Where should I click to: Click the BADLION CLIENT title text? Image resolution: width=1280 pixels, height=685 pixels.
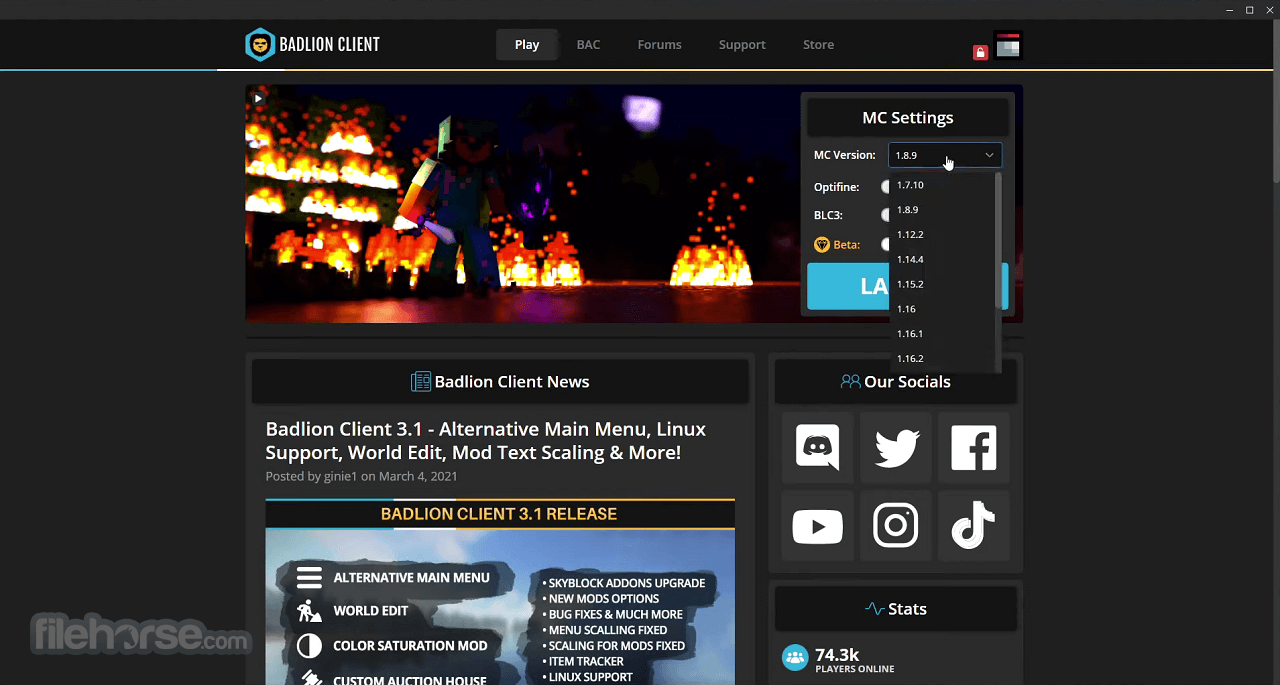pos(330,45)
